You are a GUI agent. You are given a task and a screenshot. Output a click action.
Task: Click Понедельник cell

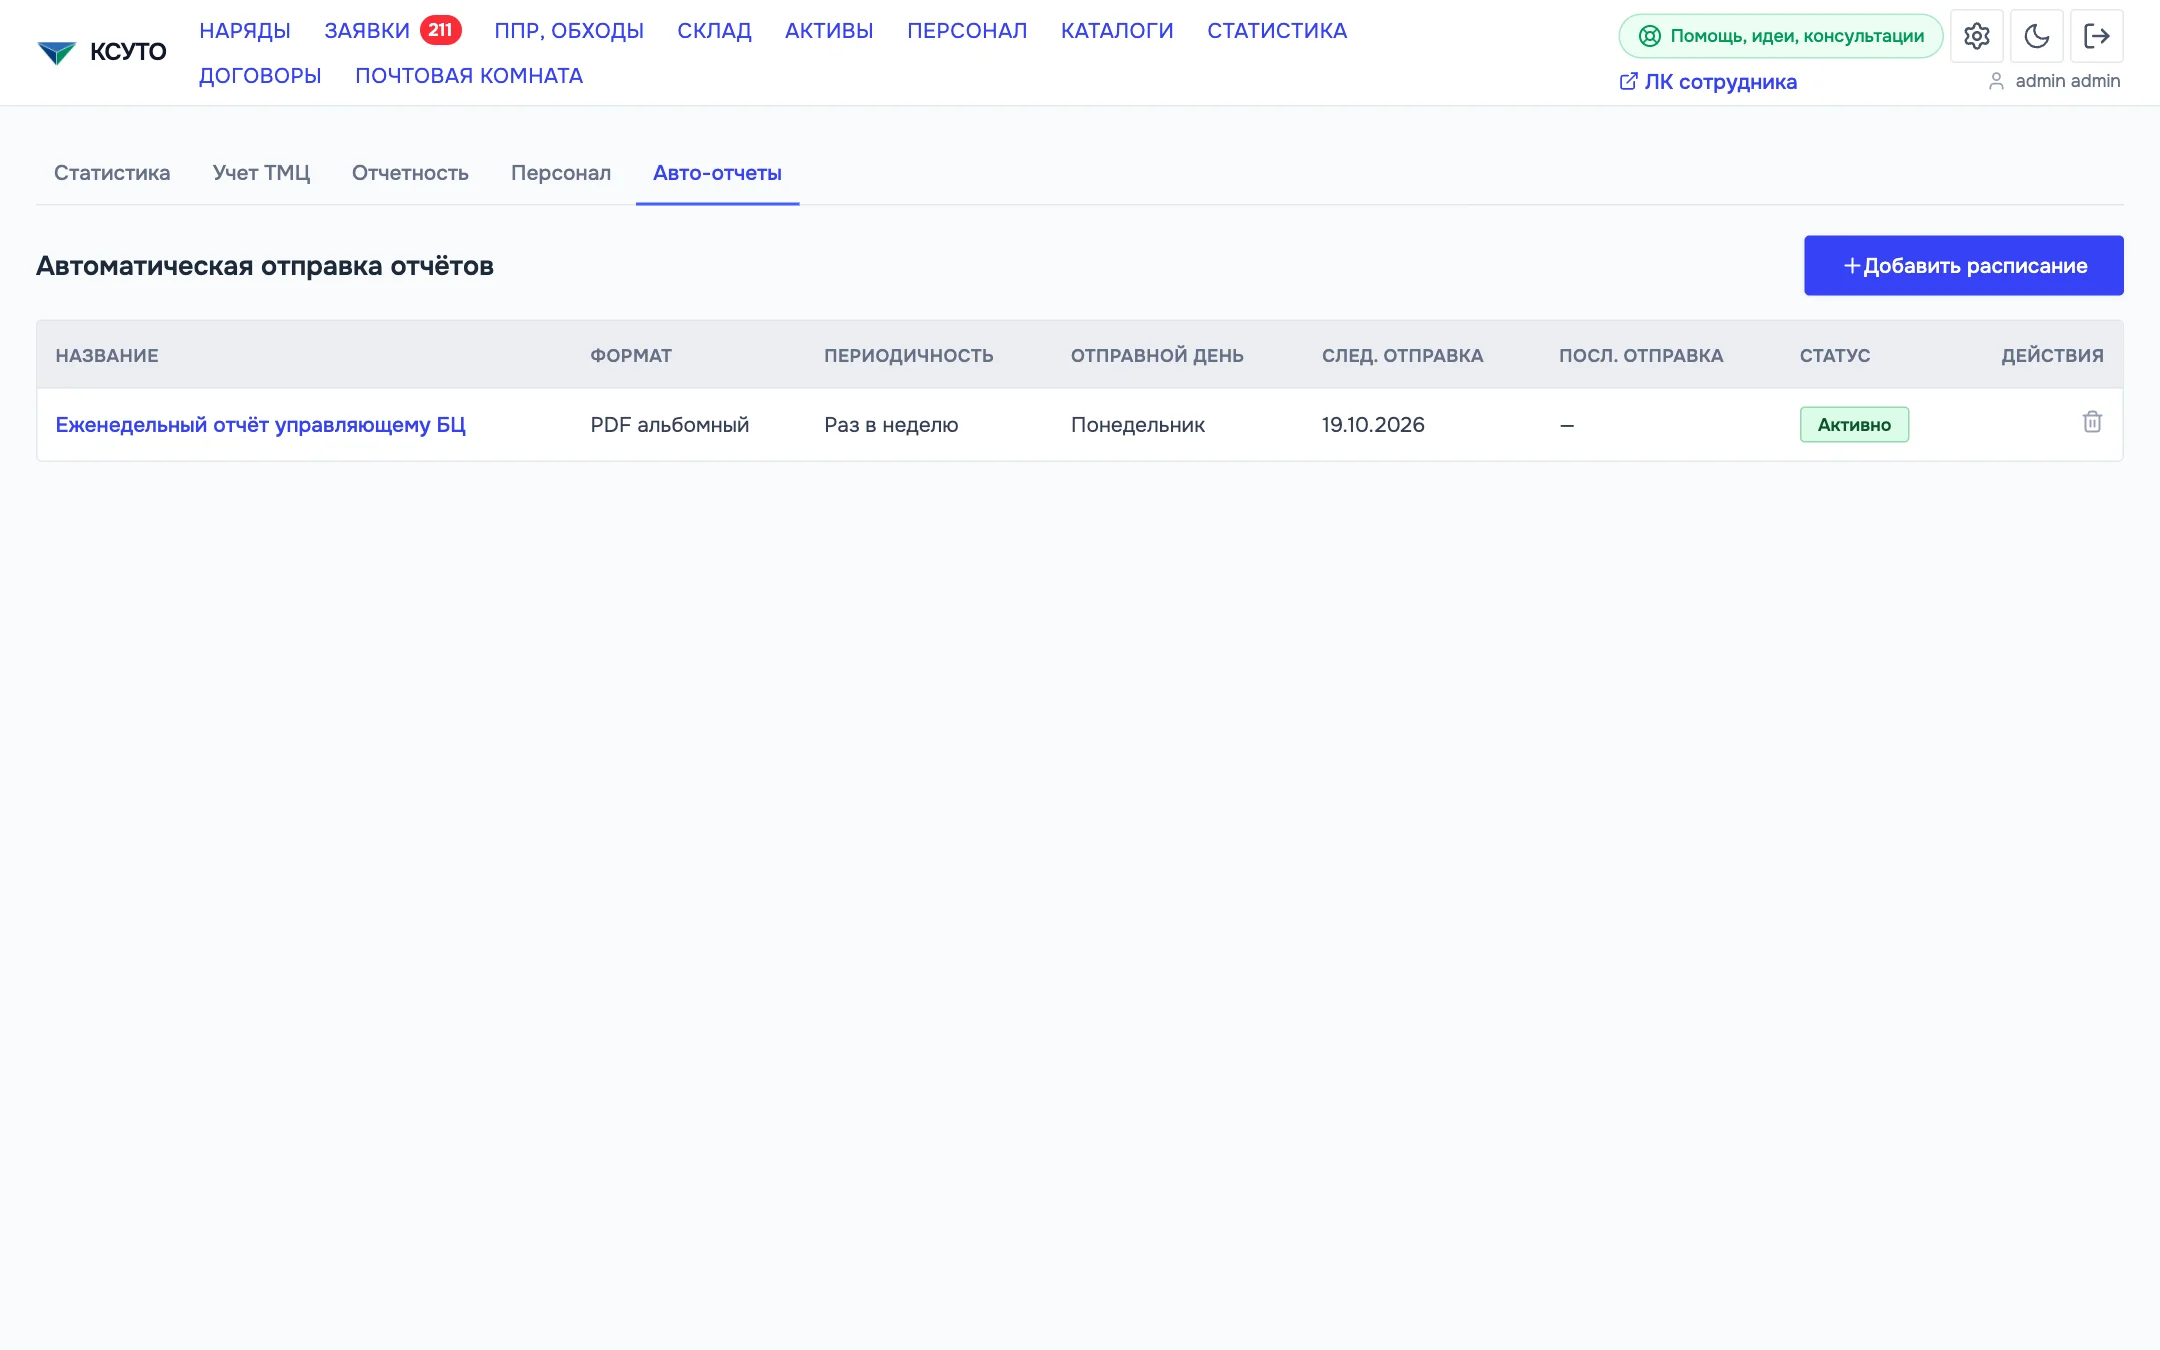coord(1138,425)
